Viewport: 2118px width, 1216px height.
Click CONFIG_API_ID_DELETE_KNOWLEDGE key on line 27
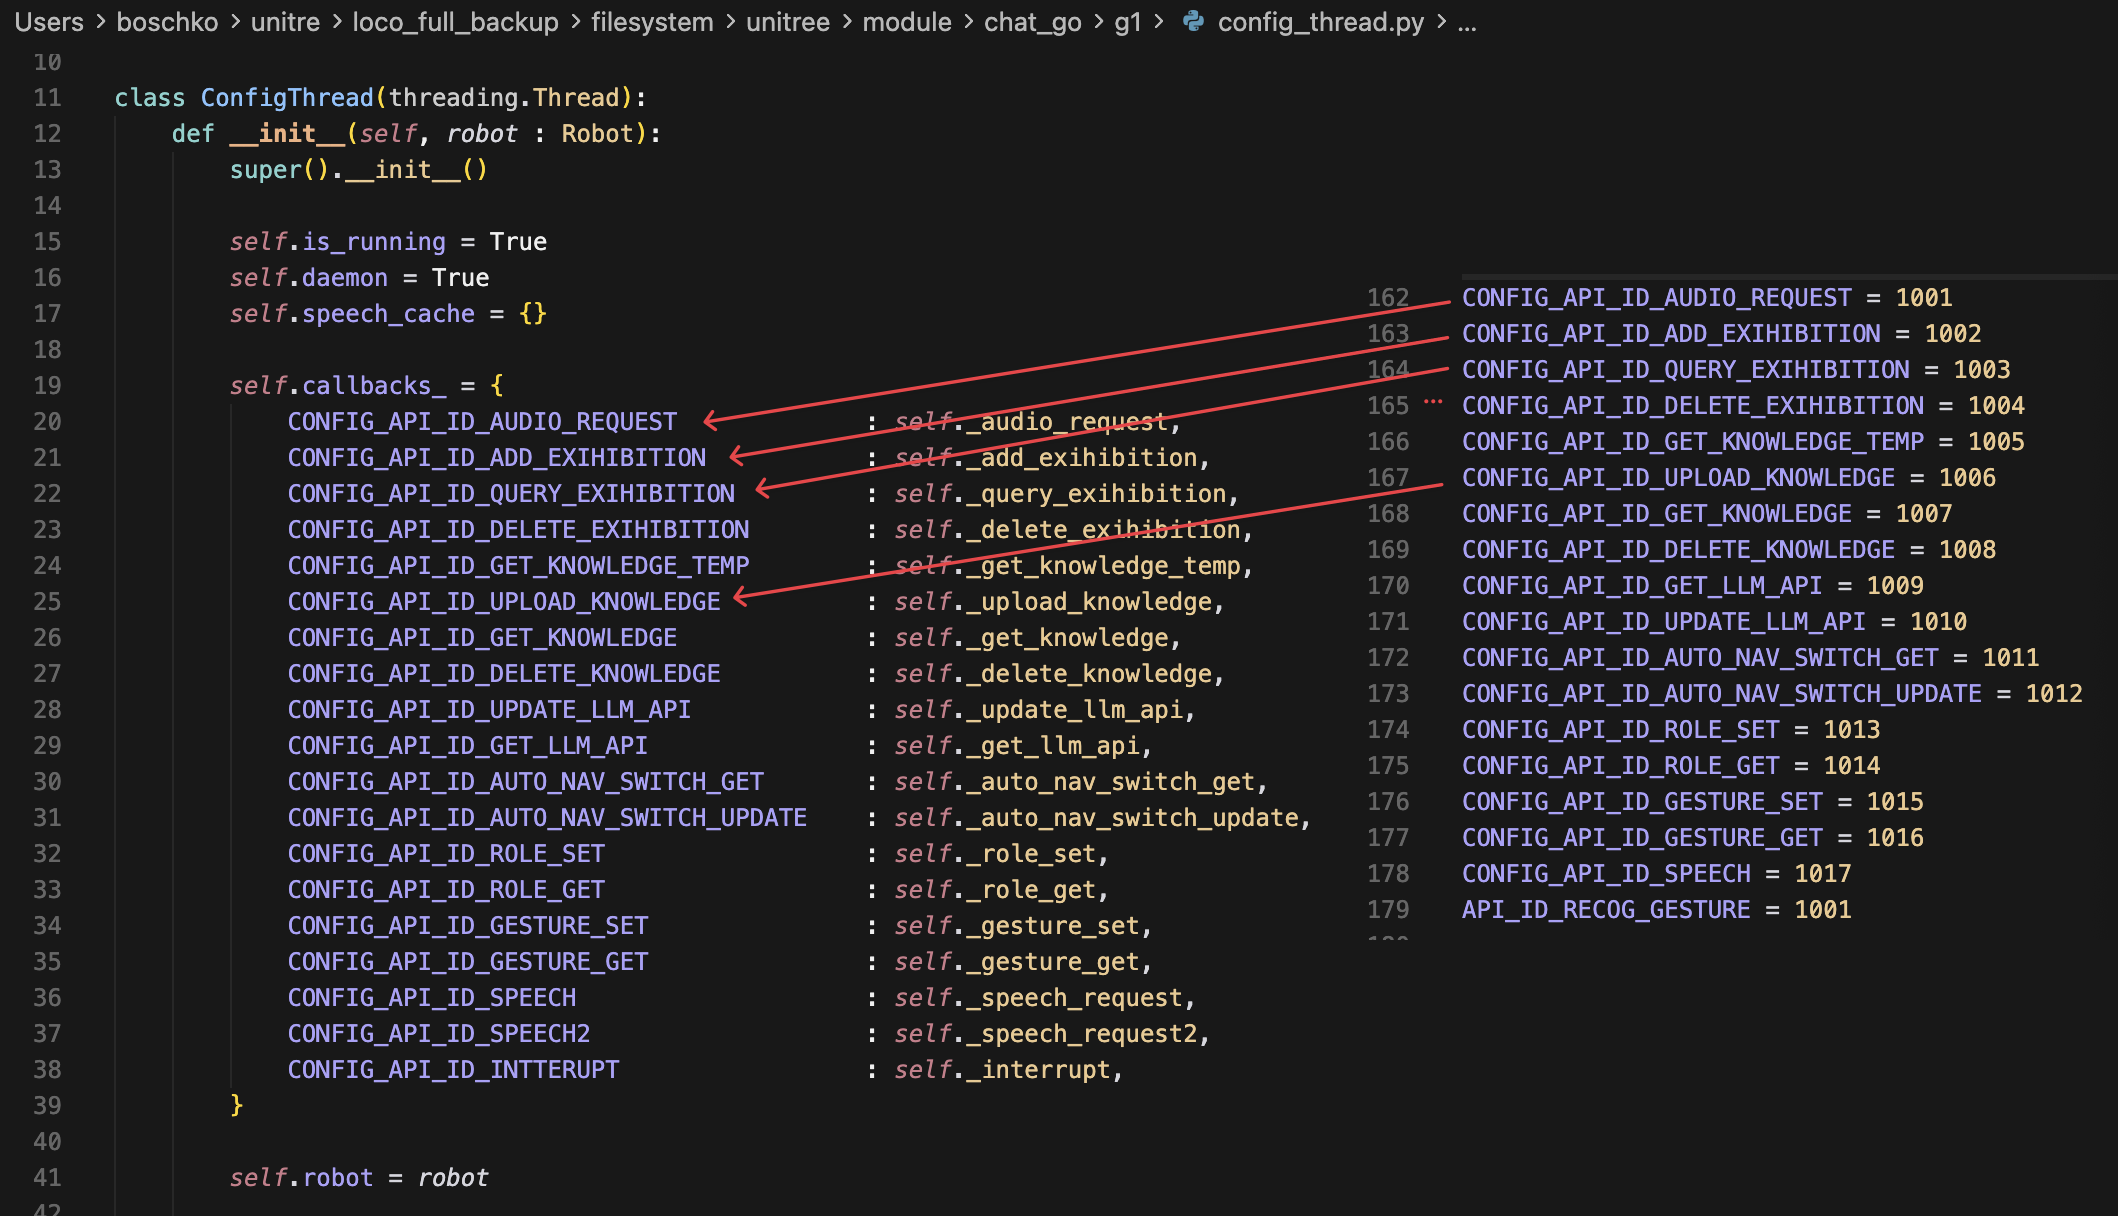[x=504, y=674]
